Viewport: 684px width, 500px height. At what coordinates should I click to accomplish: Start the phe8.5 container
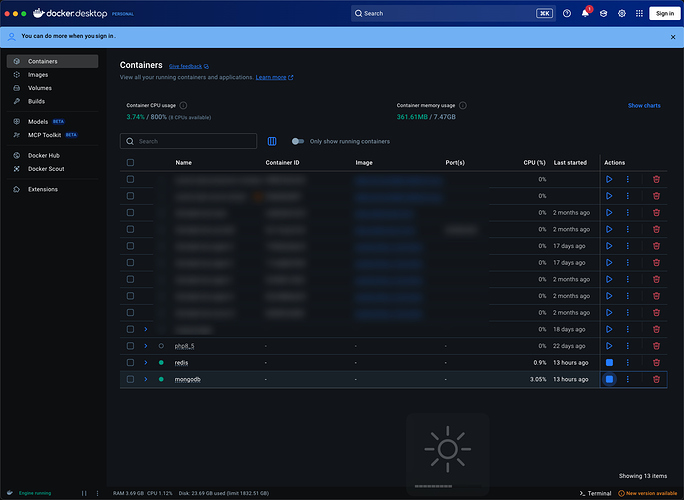(609, 346)
